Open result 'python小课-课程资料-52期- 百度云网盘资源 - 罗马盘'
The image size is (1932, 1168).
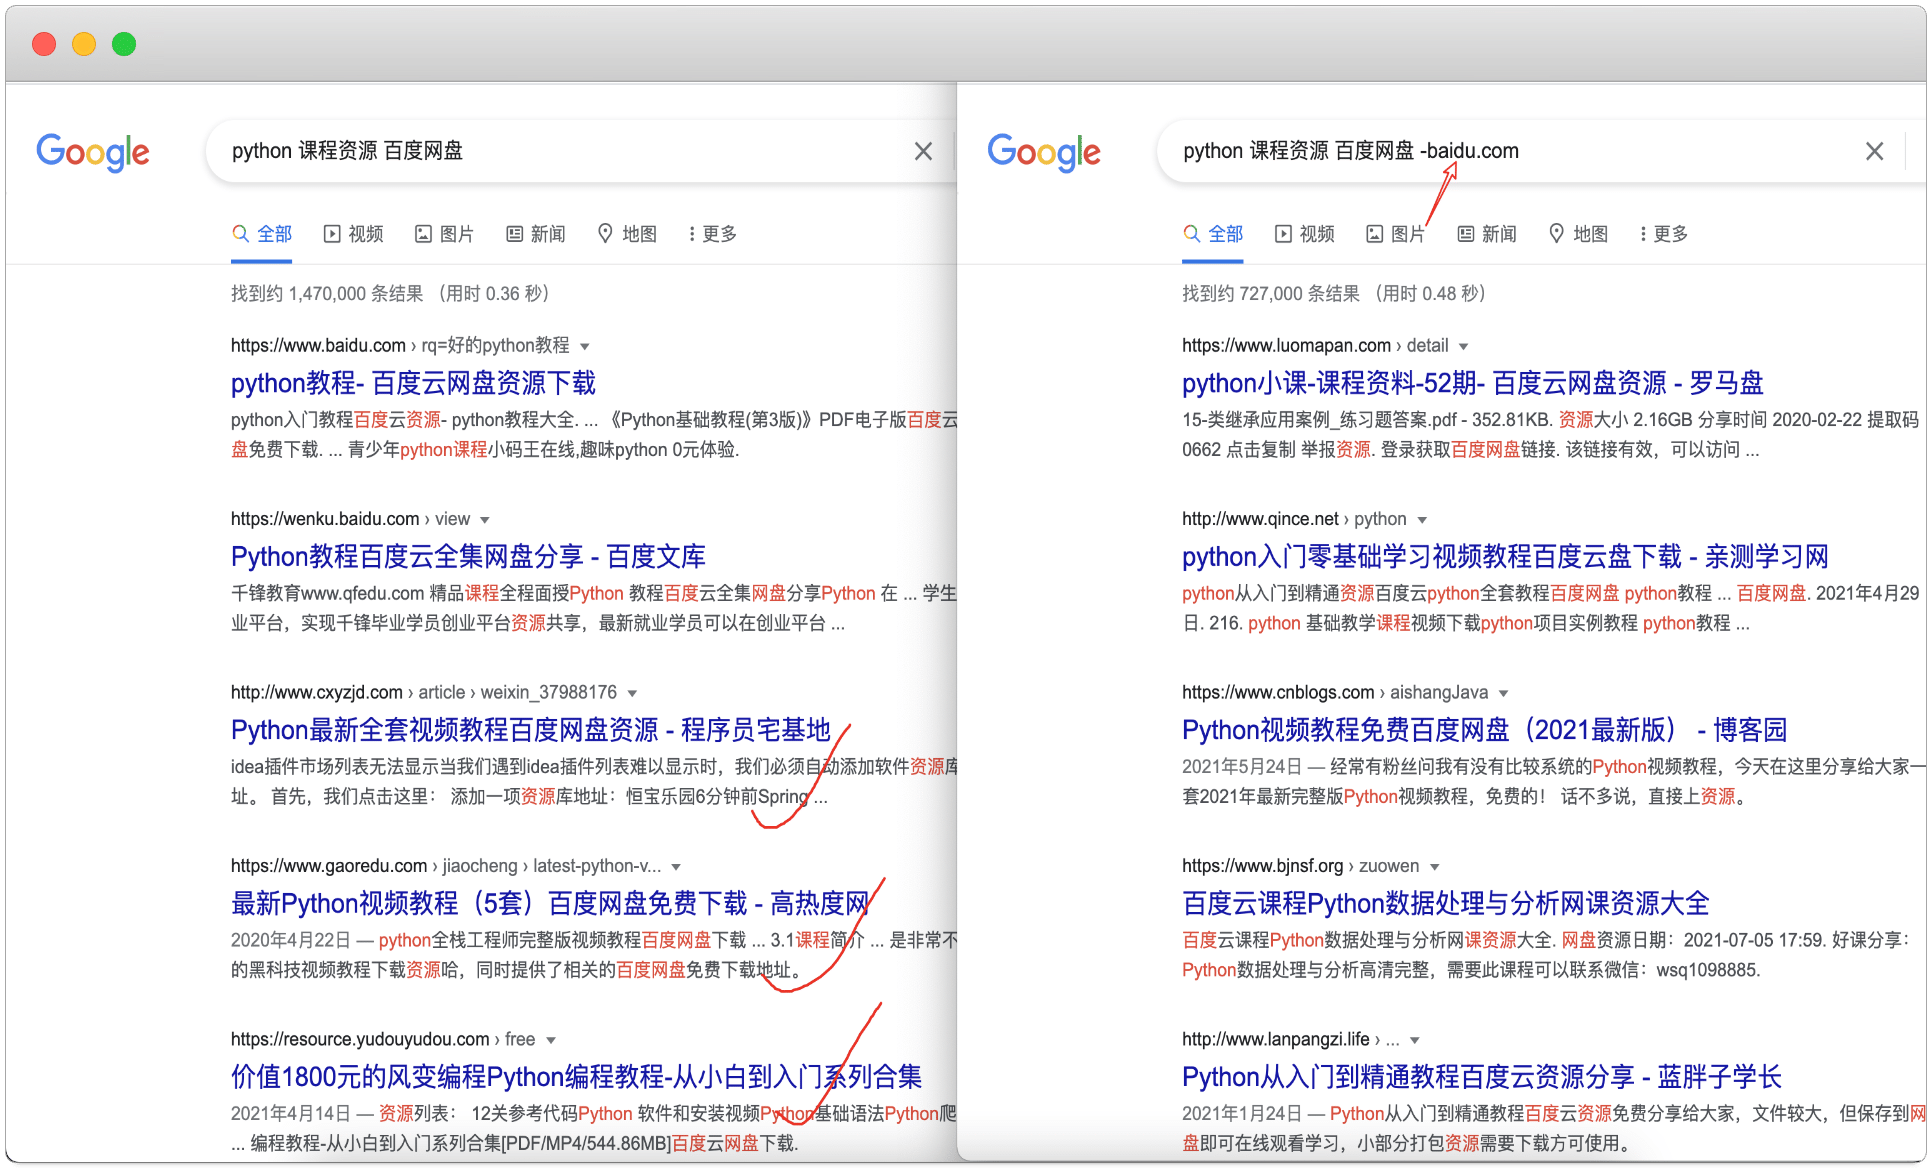1472,383
